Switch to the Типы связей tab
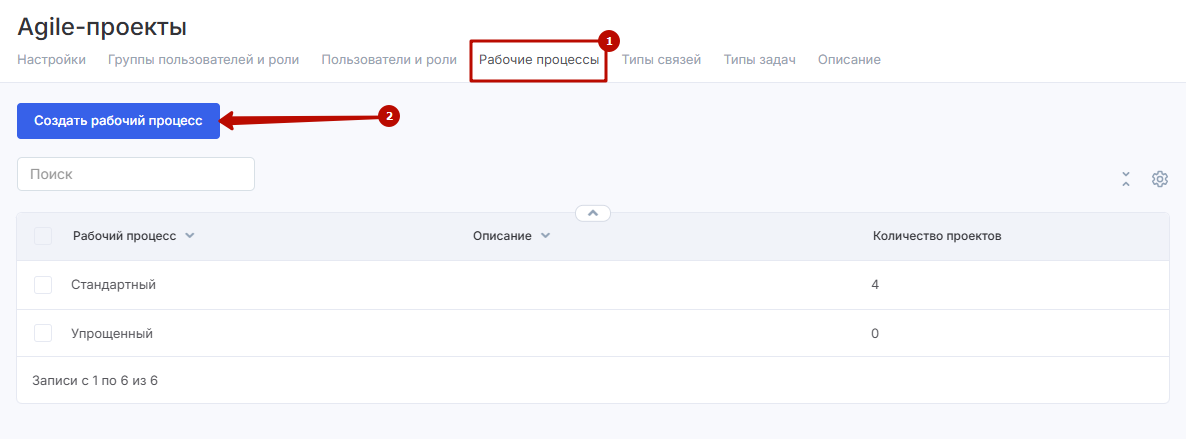The height and width of the screenshot is (439, 1186). pos(661,60)
